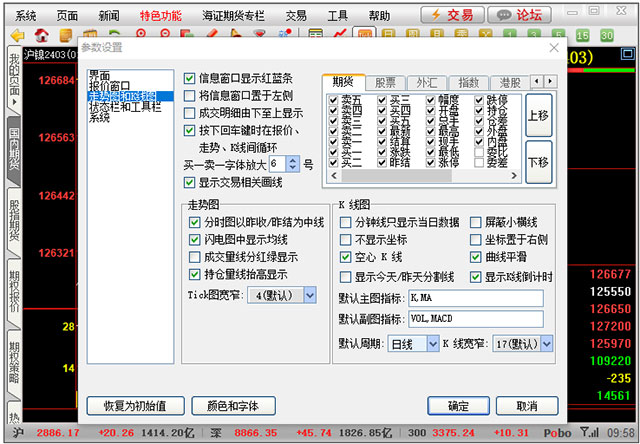This screenshot has height=444, width=640.
Task: Open the 页面 menu
Action: point(67,16)
